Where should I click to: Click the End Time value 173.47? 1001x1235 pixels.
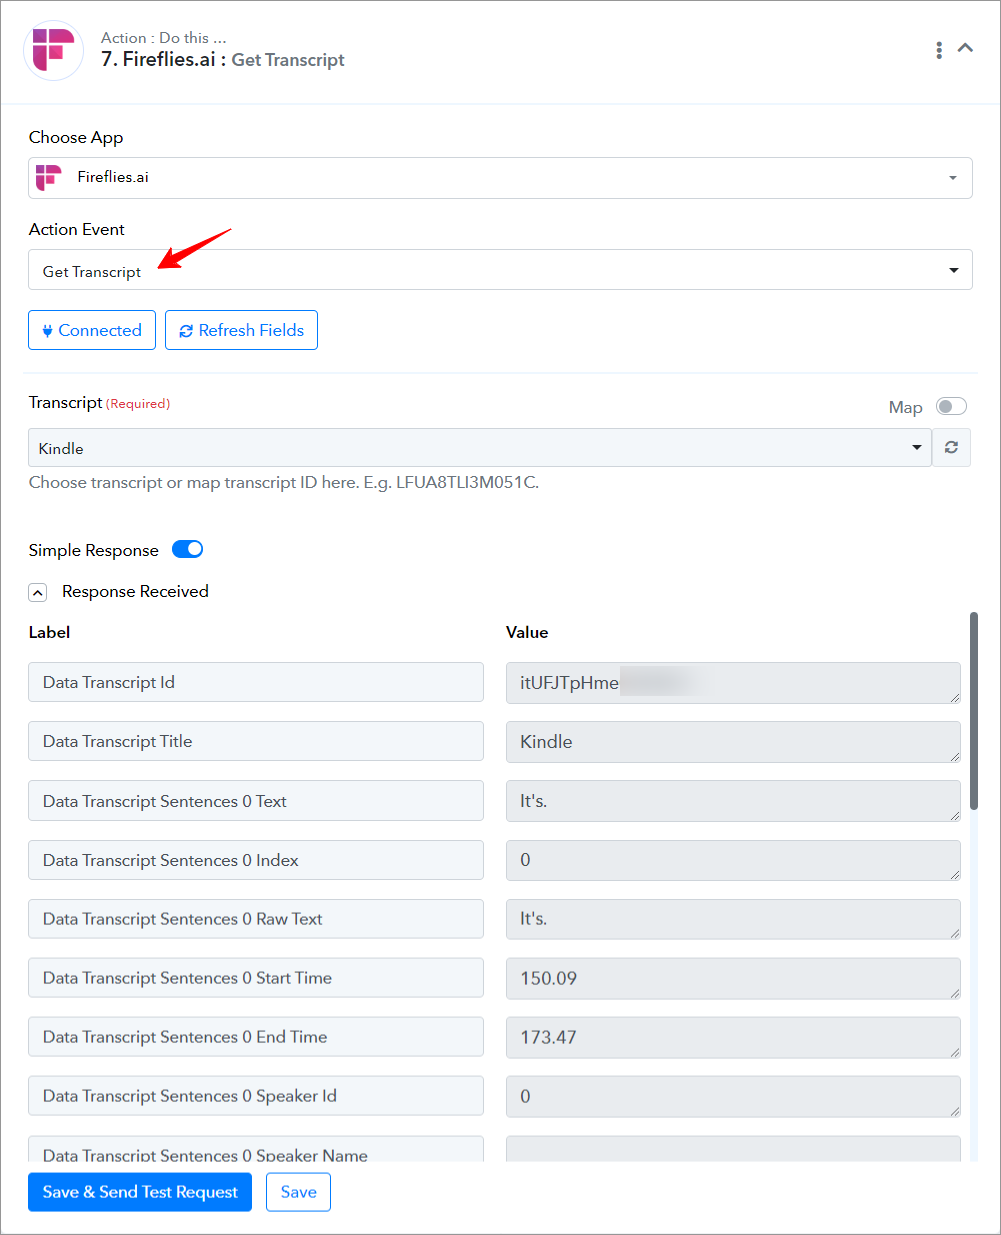pos(733,1037)
